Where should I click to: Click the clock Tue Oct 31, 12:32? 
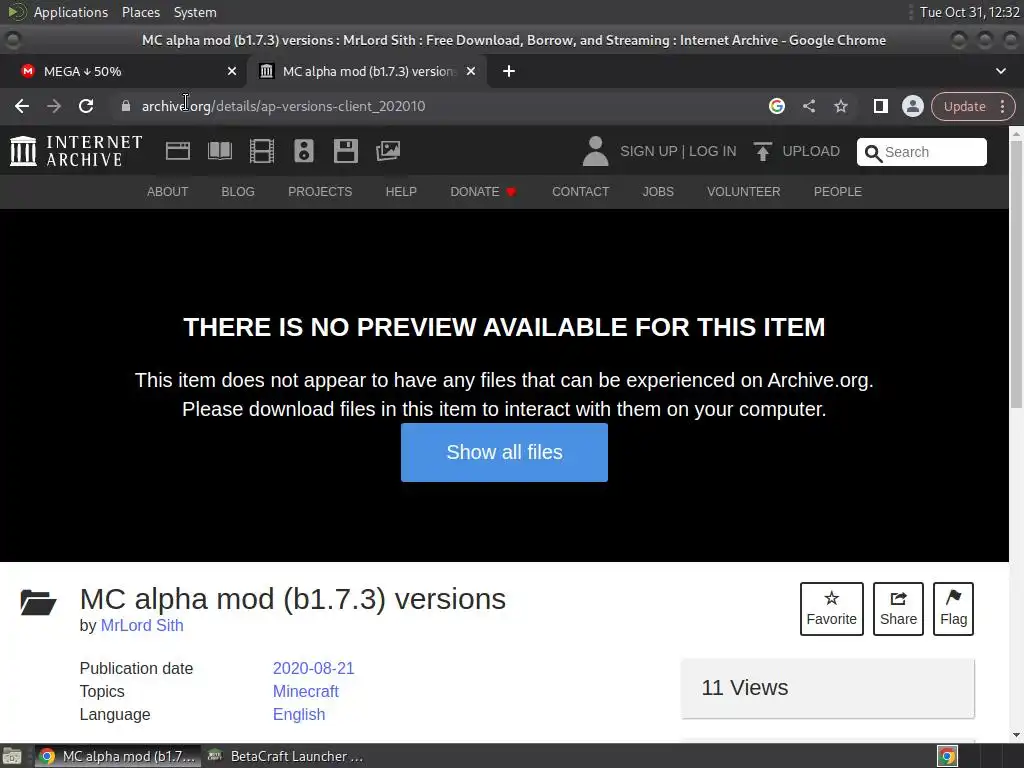(x=969, y=12)
